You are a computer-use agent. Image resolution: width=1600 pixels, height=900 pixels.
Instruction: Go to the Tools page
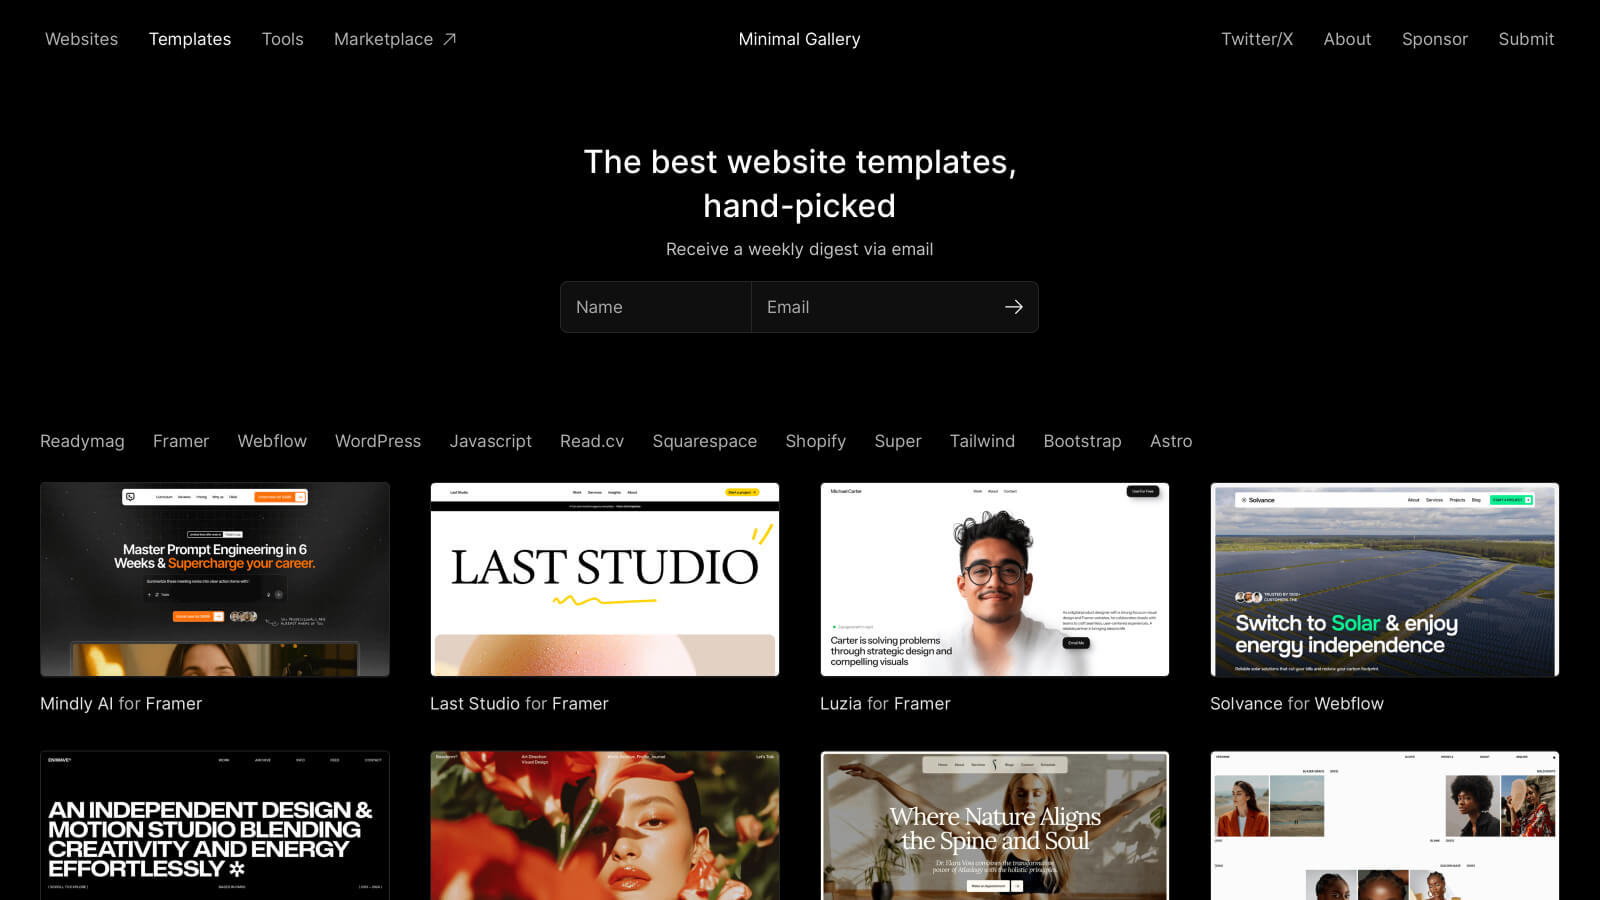(282, 39)
